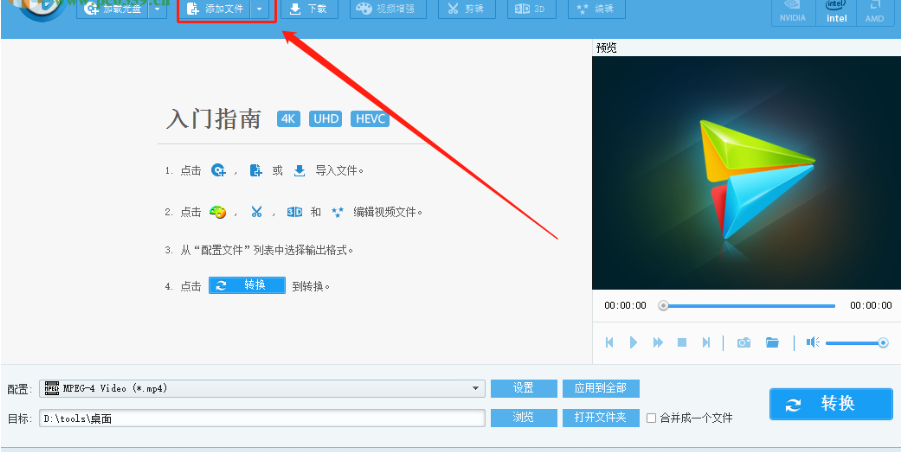Click the left 00:00:00 elapsed time

625,306
